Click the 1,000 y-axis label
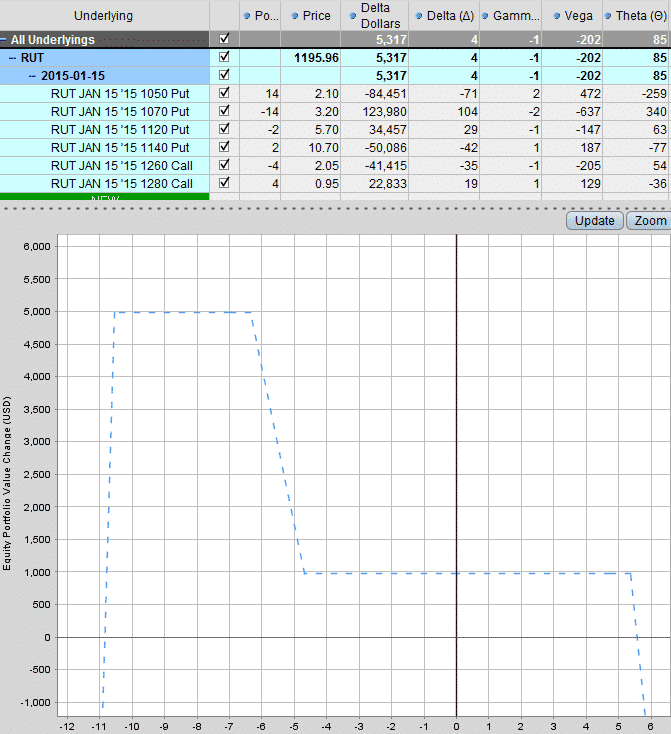Viewport: 671px width, 734px height. point(37,572)
